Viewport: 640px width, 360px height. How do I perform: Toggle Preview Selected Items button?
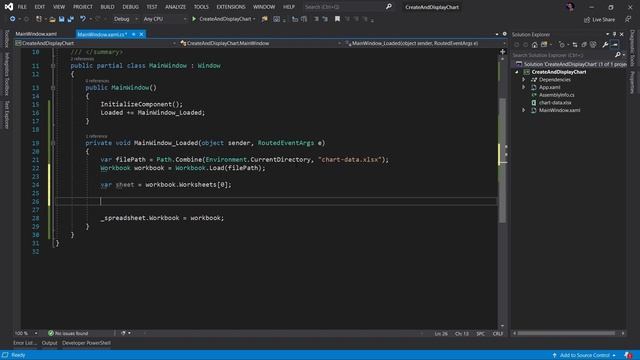coord(615,44)
